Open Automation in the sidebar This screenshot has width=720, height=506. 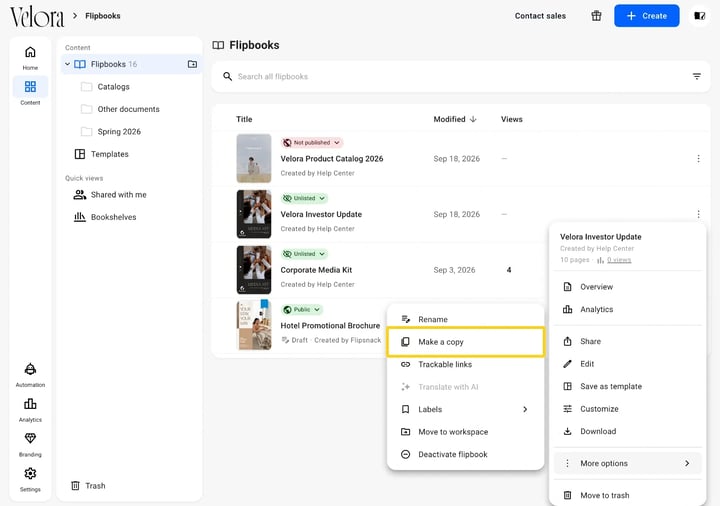pos(30,375)
